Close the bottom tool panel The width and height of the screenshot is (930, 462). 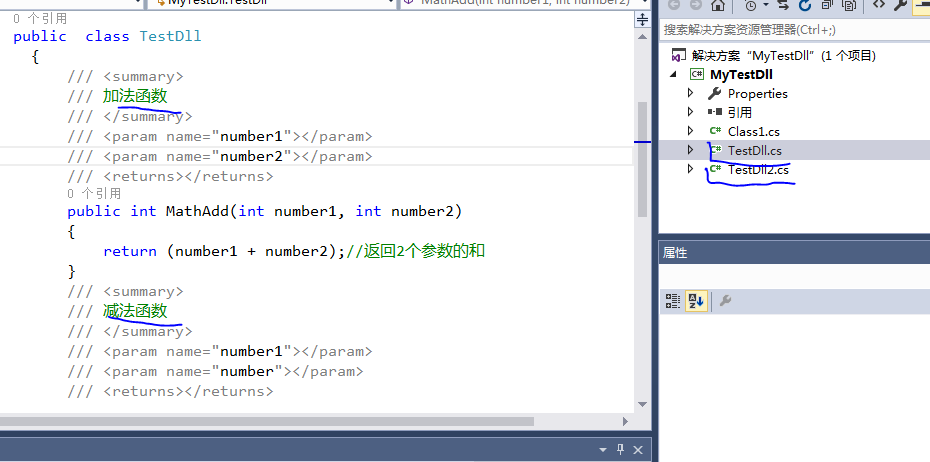(638, 450)
